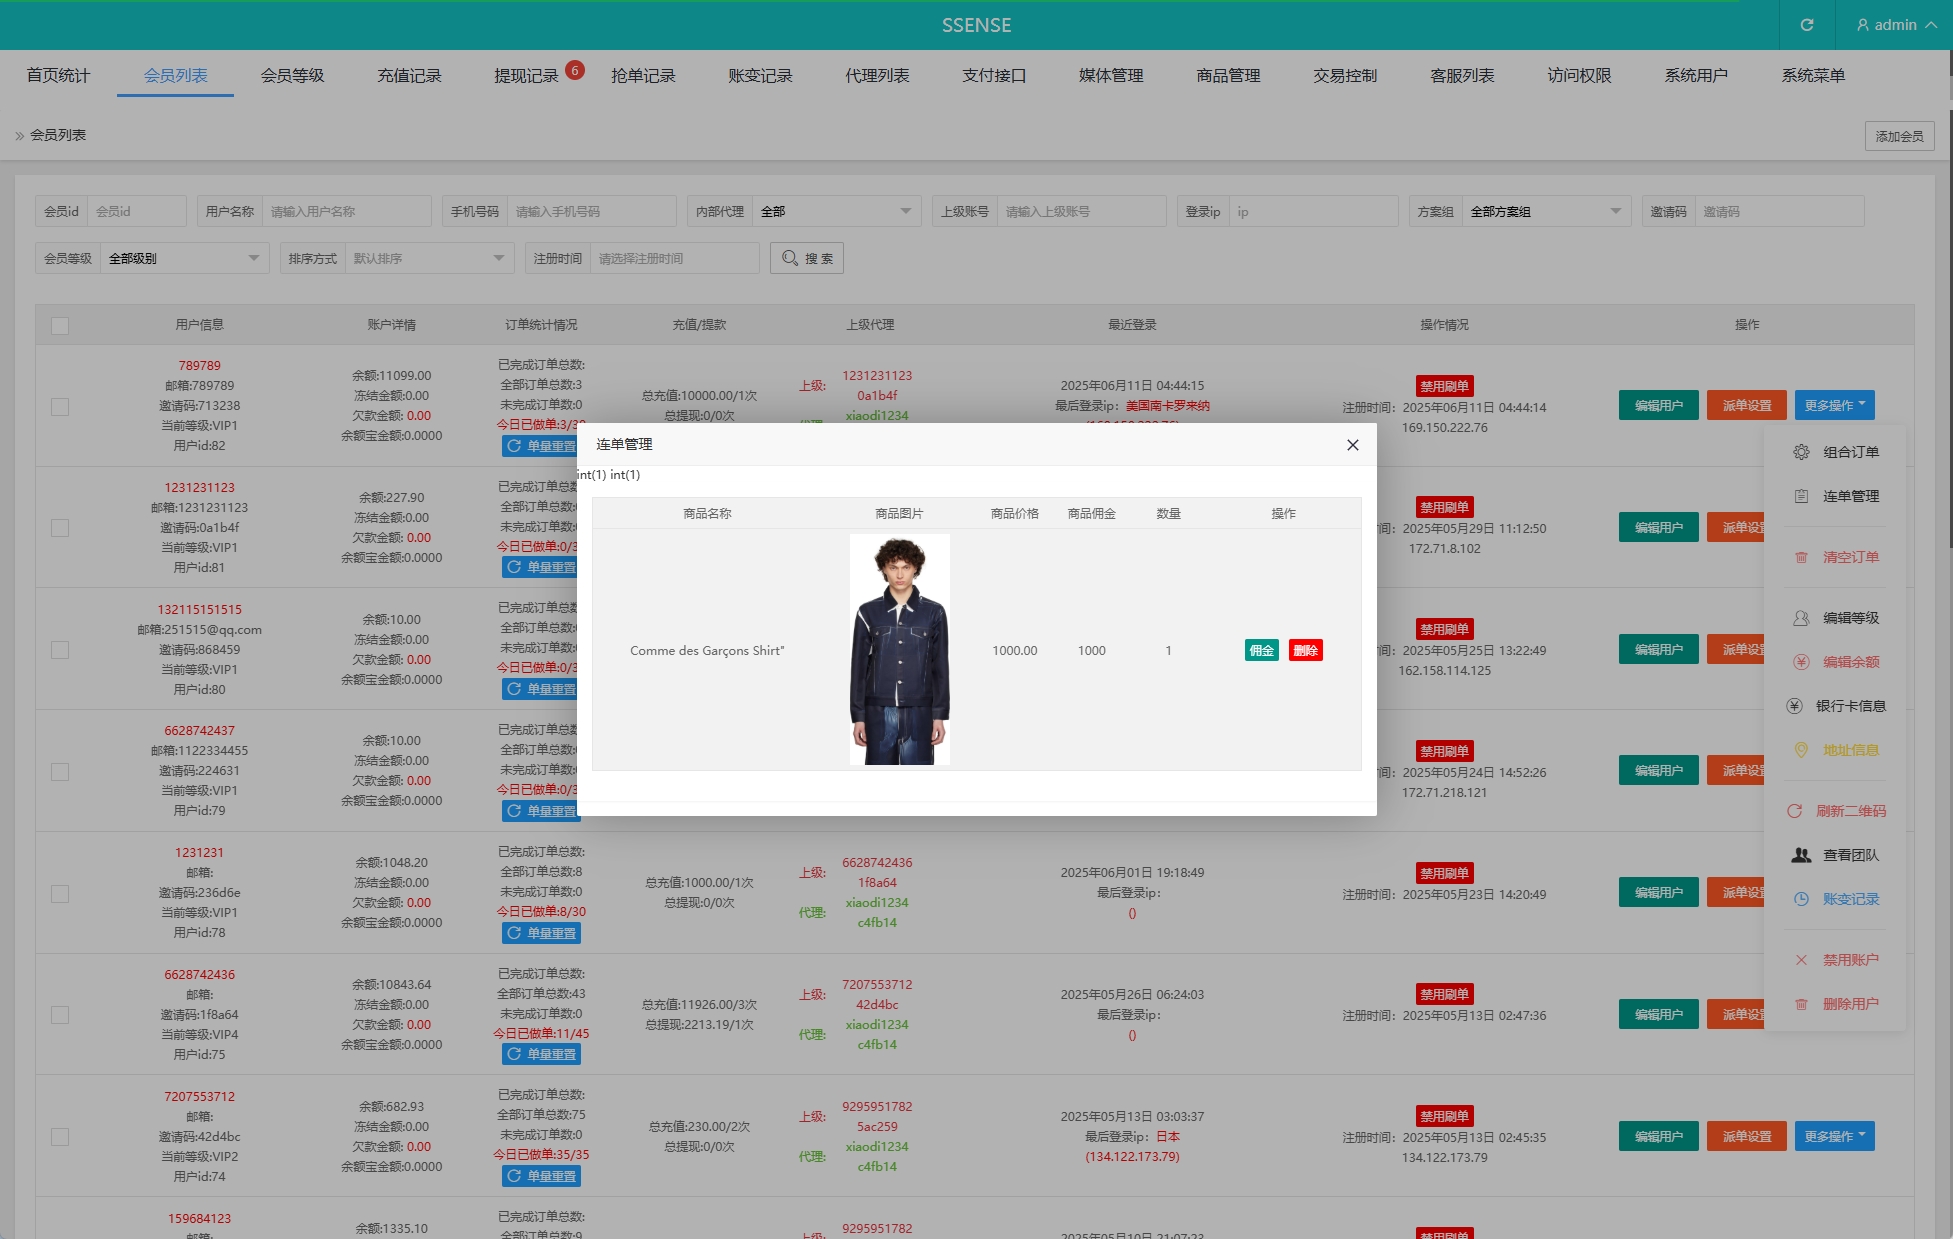Open the admin user menu
1953x1239 pixels.
coord(1895,25)
